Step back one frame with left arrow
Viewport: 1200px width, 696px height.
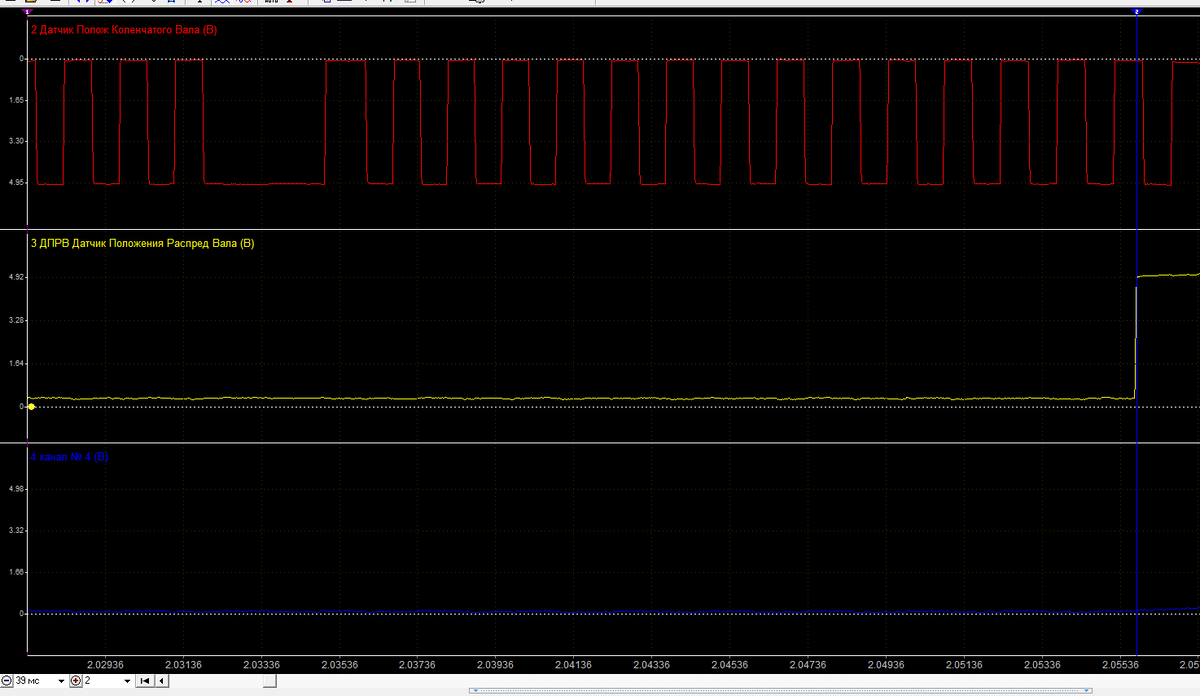click(162, 681)
